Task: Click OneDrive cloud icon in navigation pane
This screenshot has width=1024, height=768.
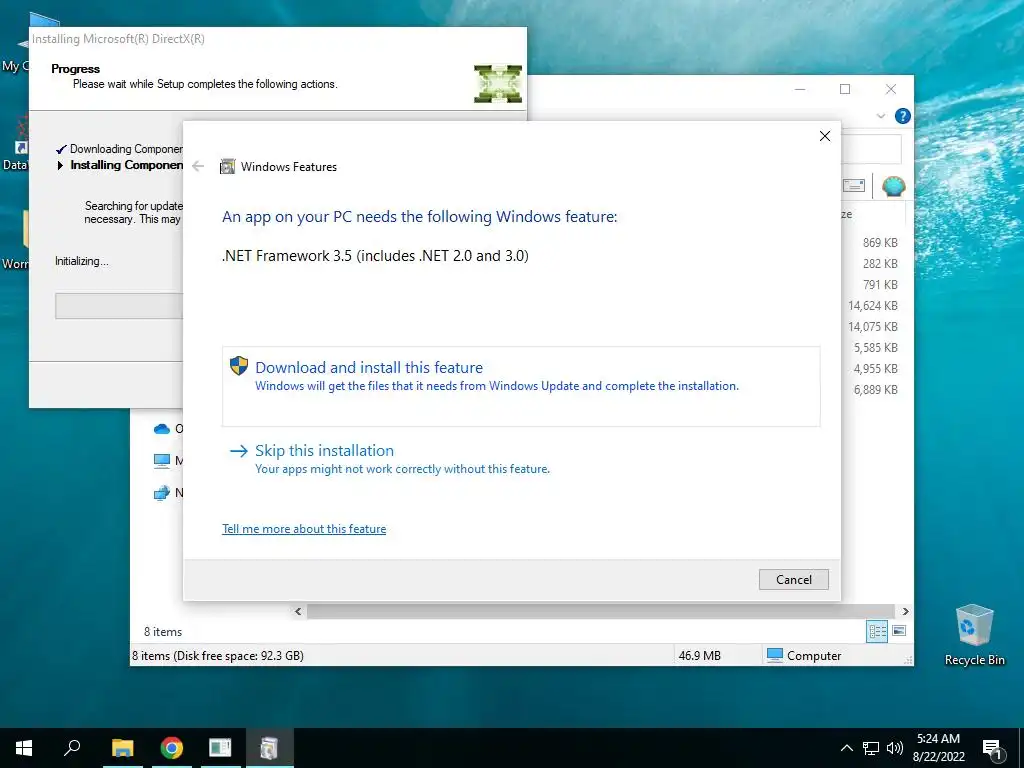Action: (x=161, y=429)
